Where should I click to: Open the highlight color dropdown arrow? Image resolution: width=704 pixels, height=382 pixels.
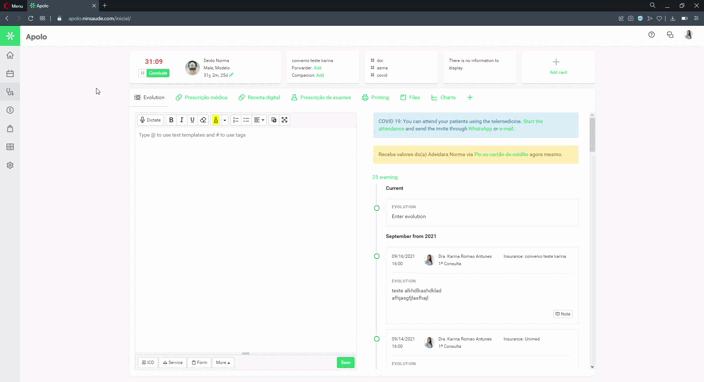coord(224,120)
